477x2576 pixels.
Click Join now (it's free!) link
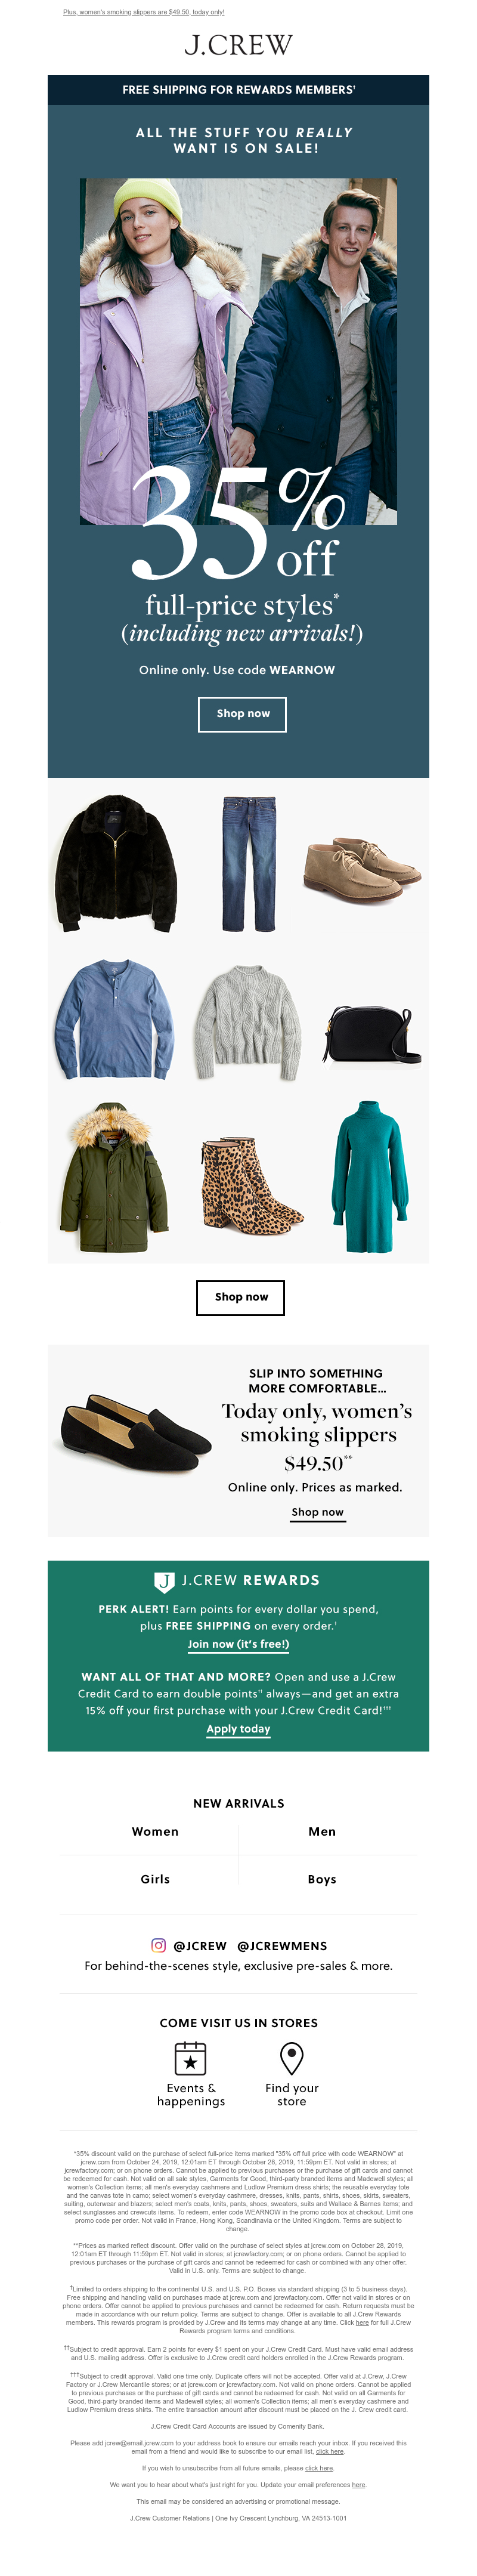[x=238, y=1644]
